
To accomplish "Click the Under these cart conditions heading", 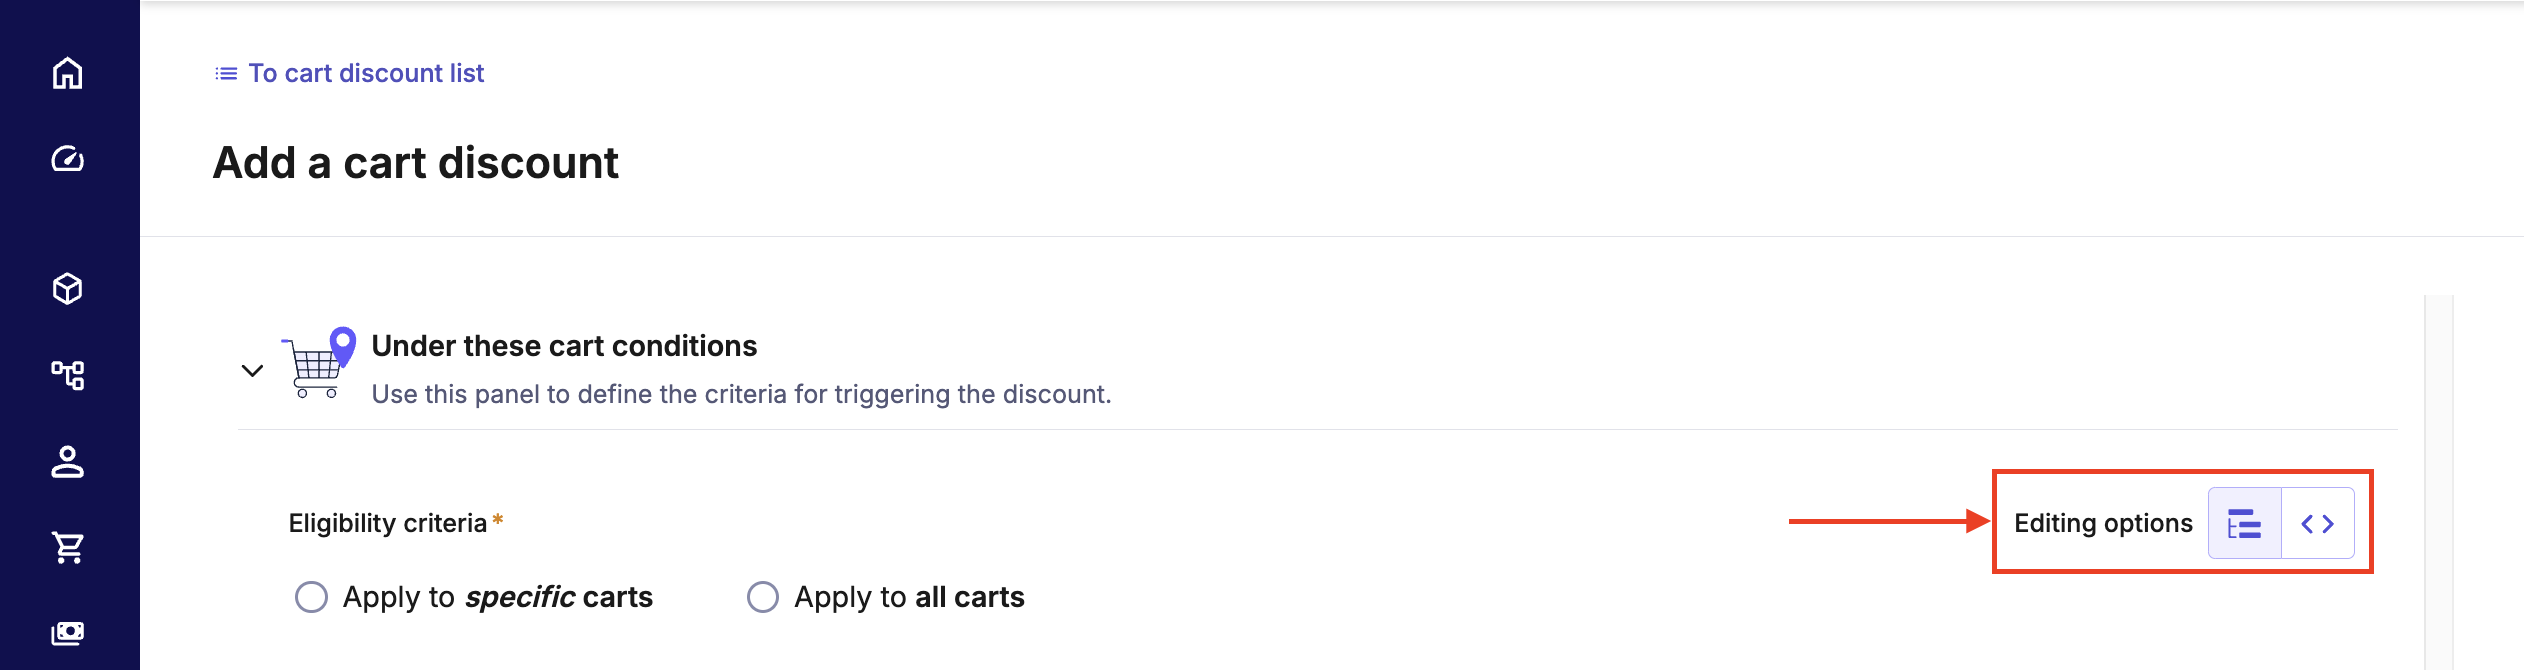I will click(564, 346).
